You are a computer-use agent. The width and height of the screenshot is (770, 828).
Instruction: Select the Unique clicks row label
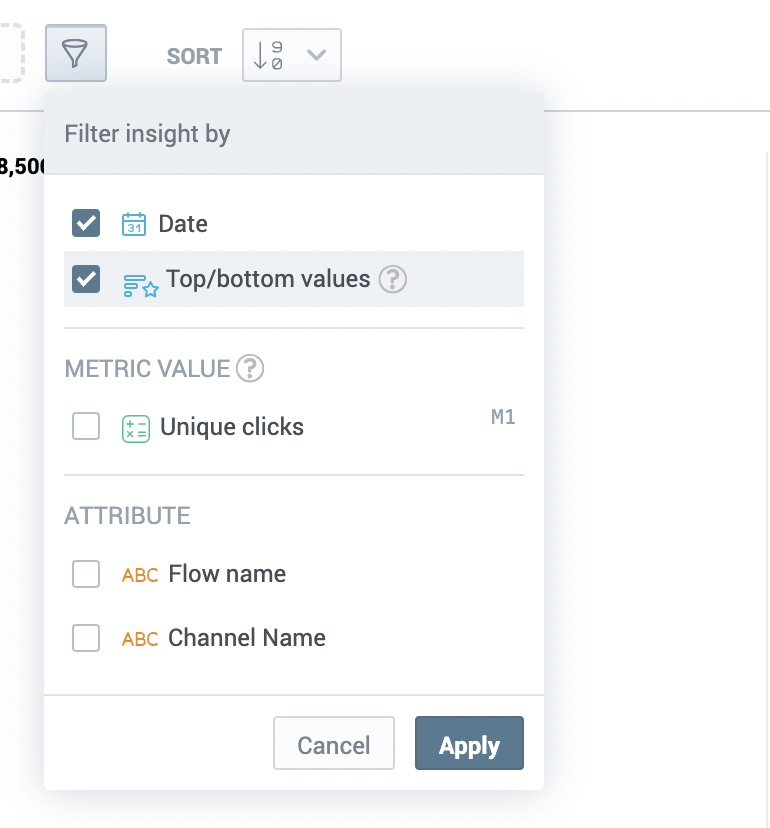pos(231,427)
